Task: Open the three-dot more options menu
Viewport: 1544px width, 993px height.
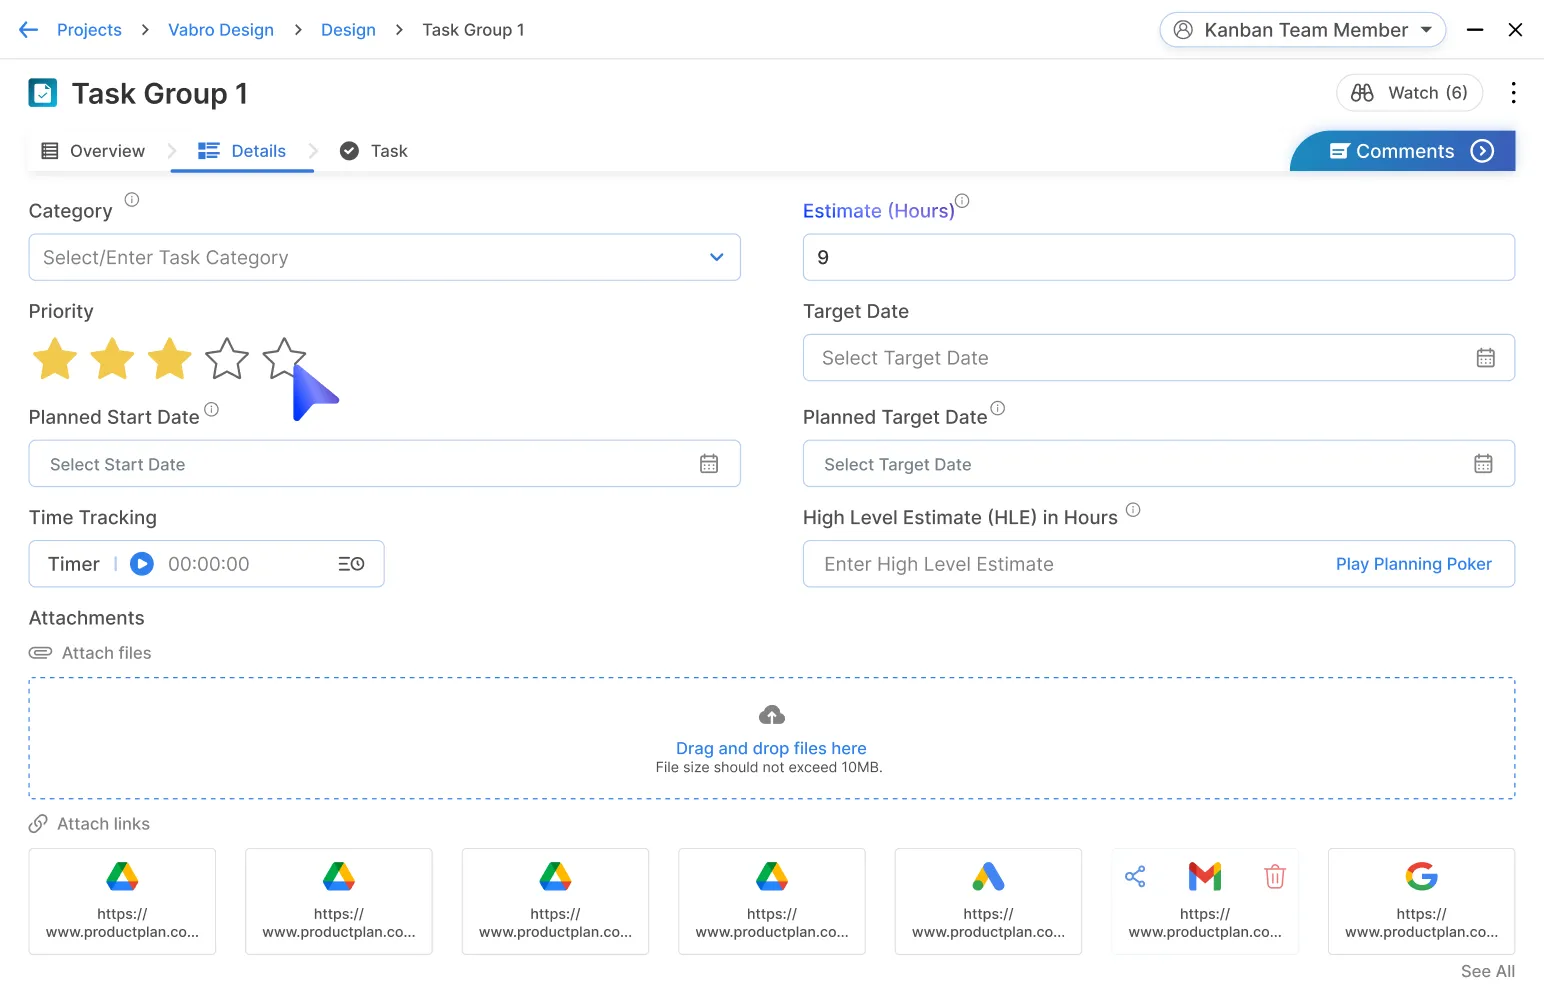Action: click(x=1513, y=93)
